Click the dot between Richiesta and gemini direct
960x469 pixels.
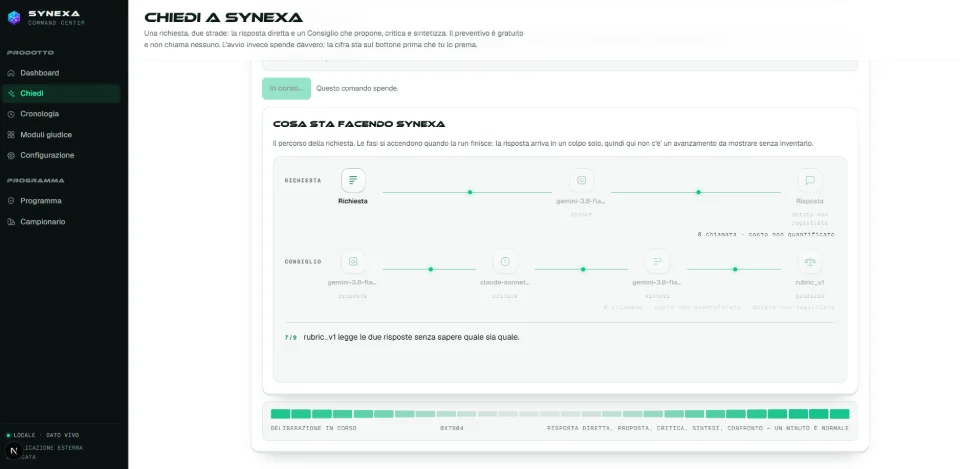click(470, 192)
